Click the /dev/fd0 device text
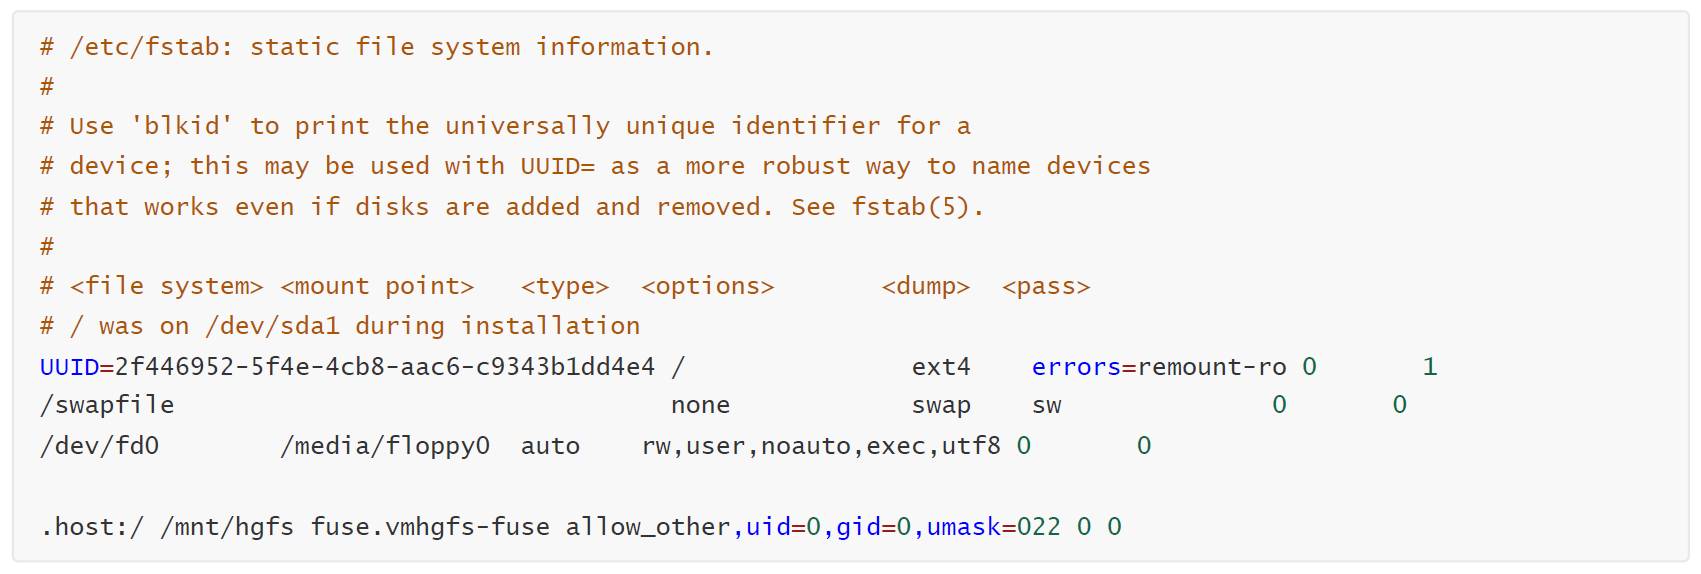The width and height of the screenshot is (1701, 574). point(100,445)
